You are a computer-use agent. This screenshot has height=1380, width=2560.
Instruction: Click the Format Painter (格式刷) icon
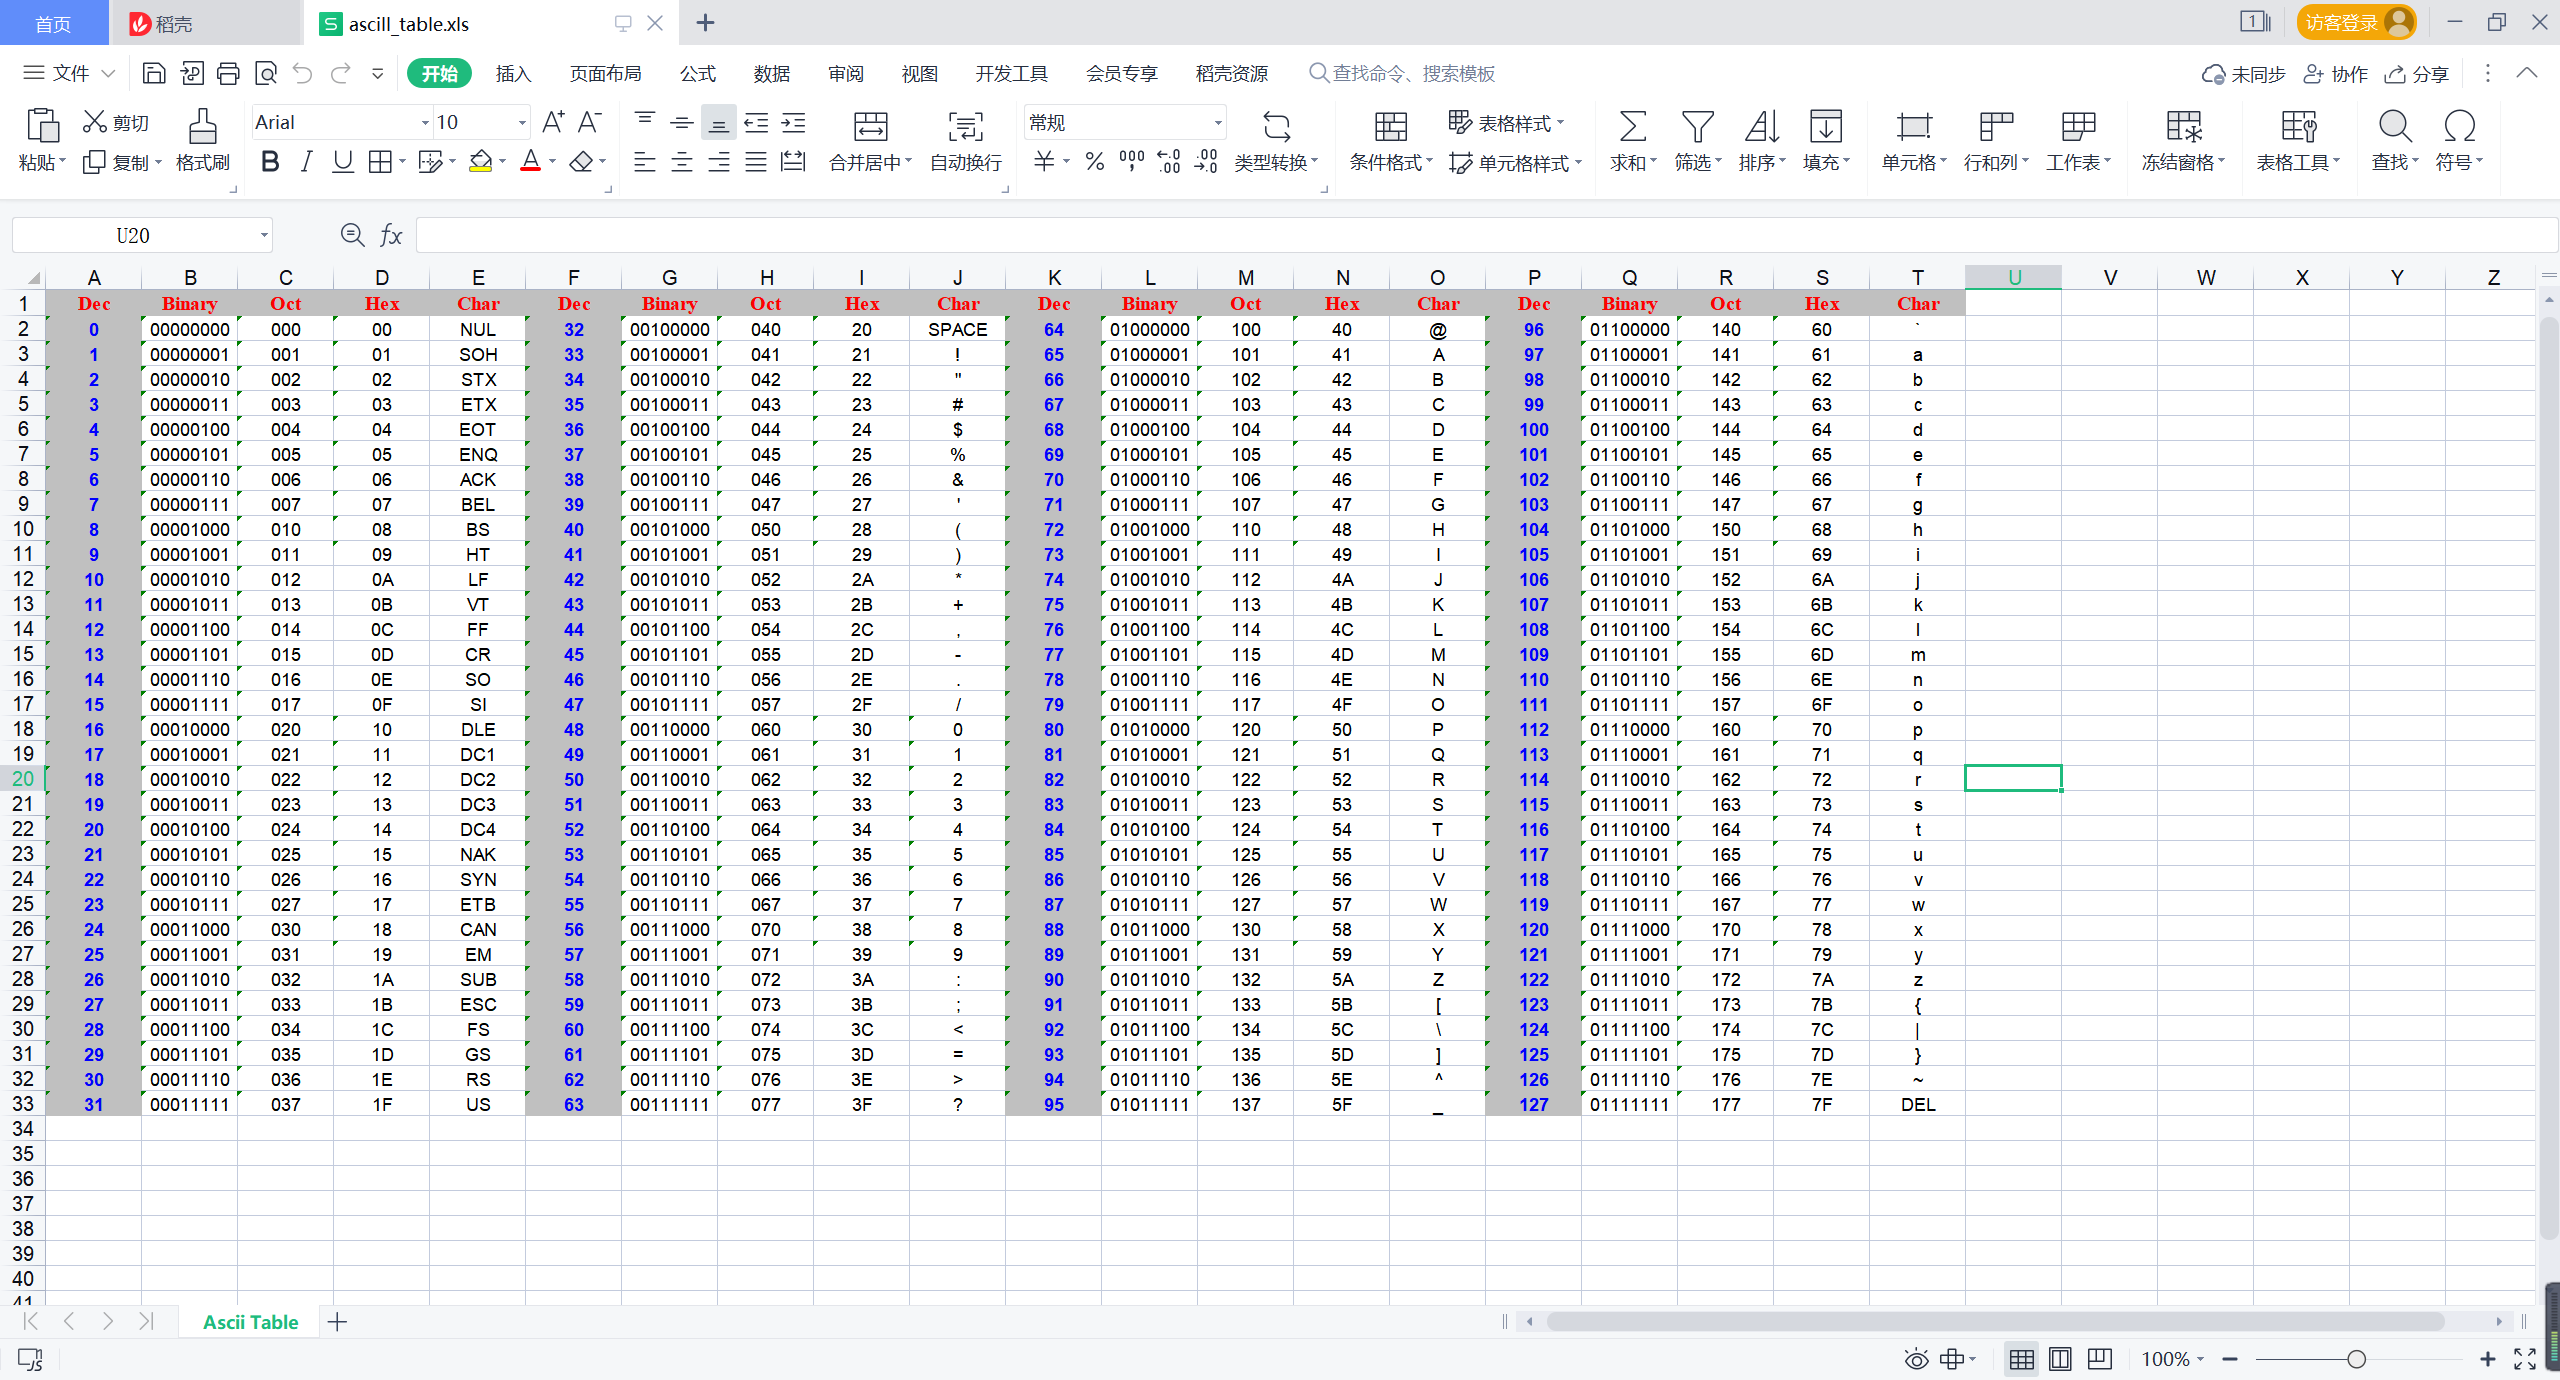202,127
